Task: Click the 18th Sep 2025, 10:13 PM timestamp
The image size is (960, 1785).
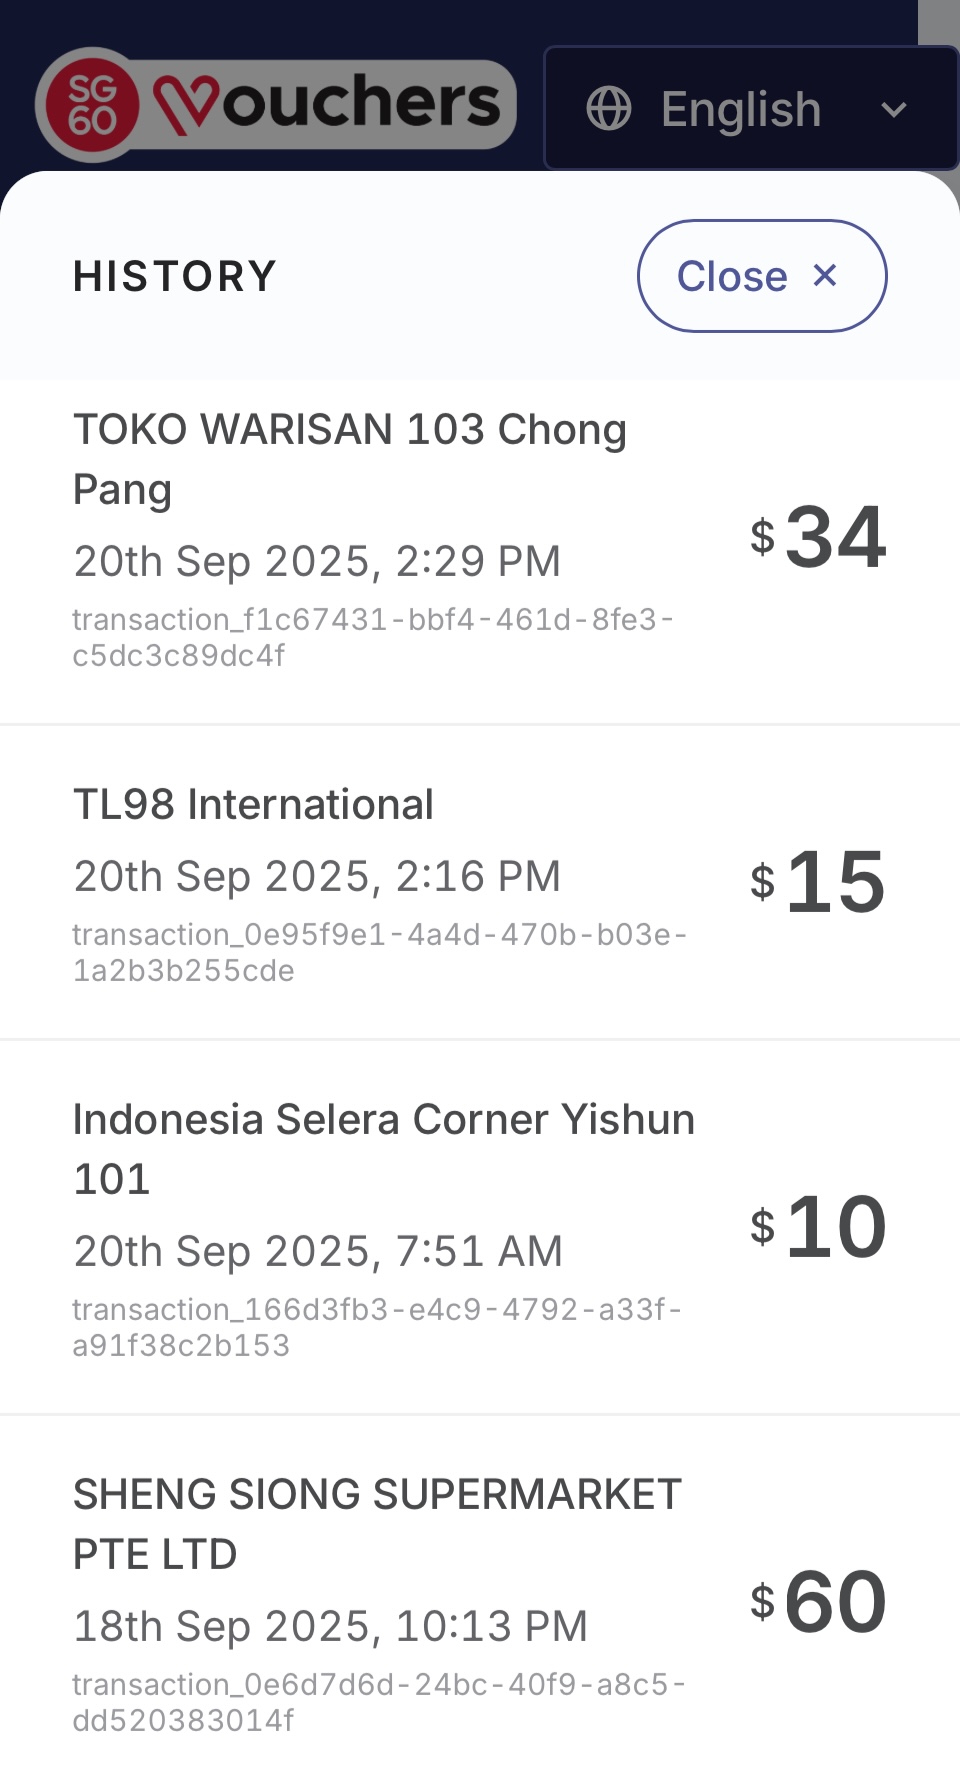Action: pos(330,1626)
